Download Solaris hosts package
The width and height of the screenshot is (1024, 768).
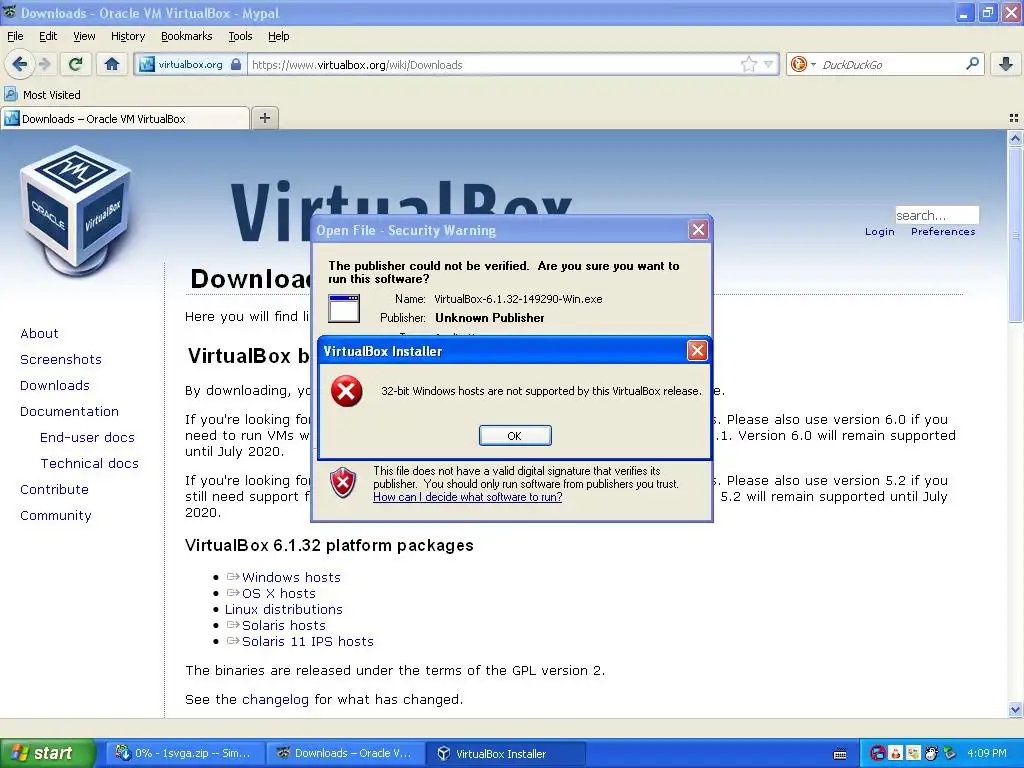coord(283,625)
